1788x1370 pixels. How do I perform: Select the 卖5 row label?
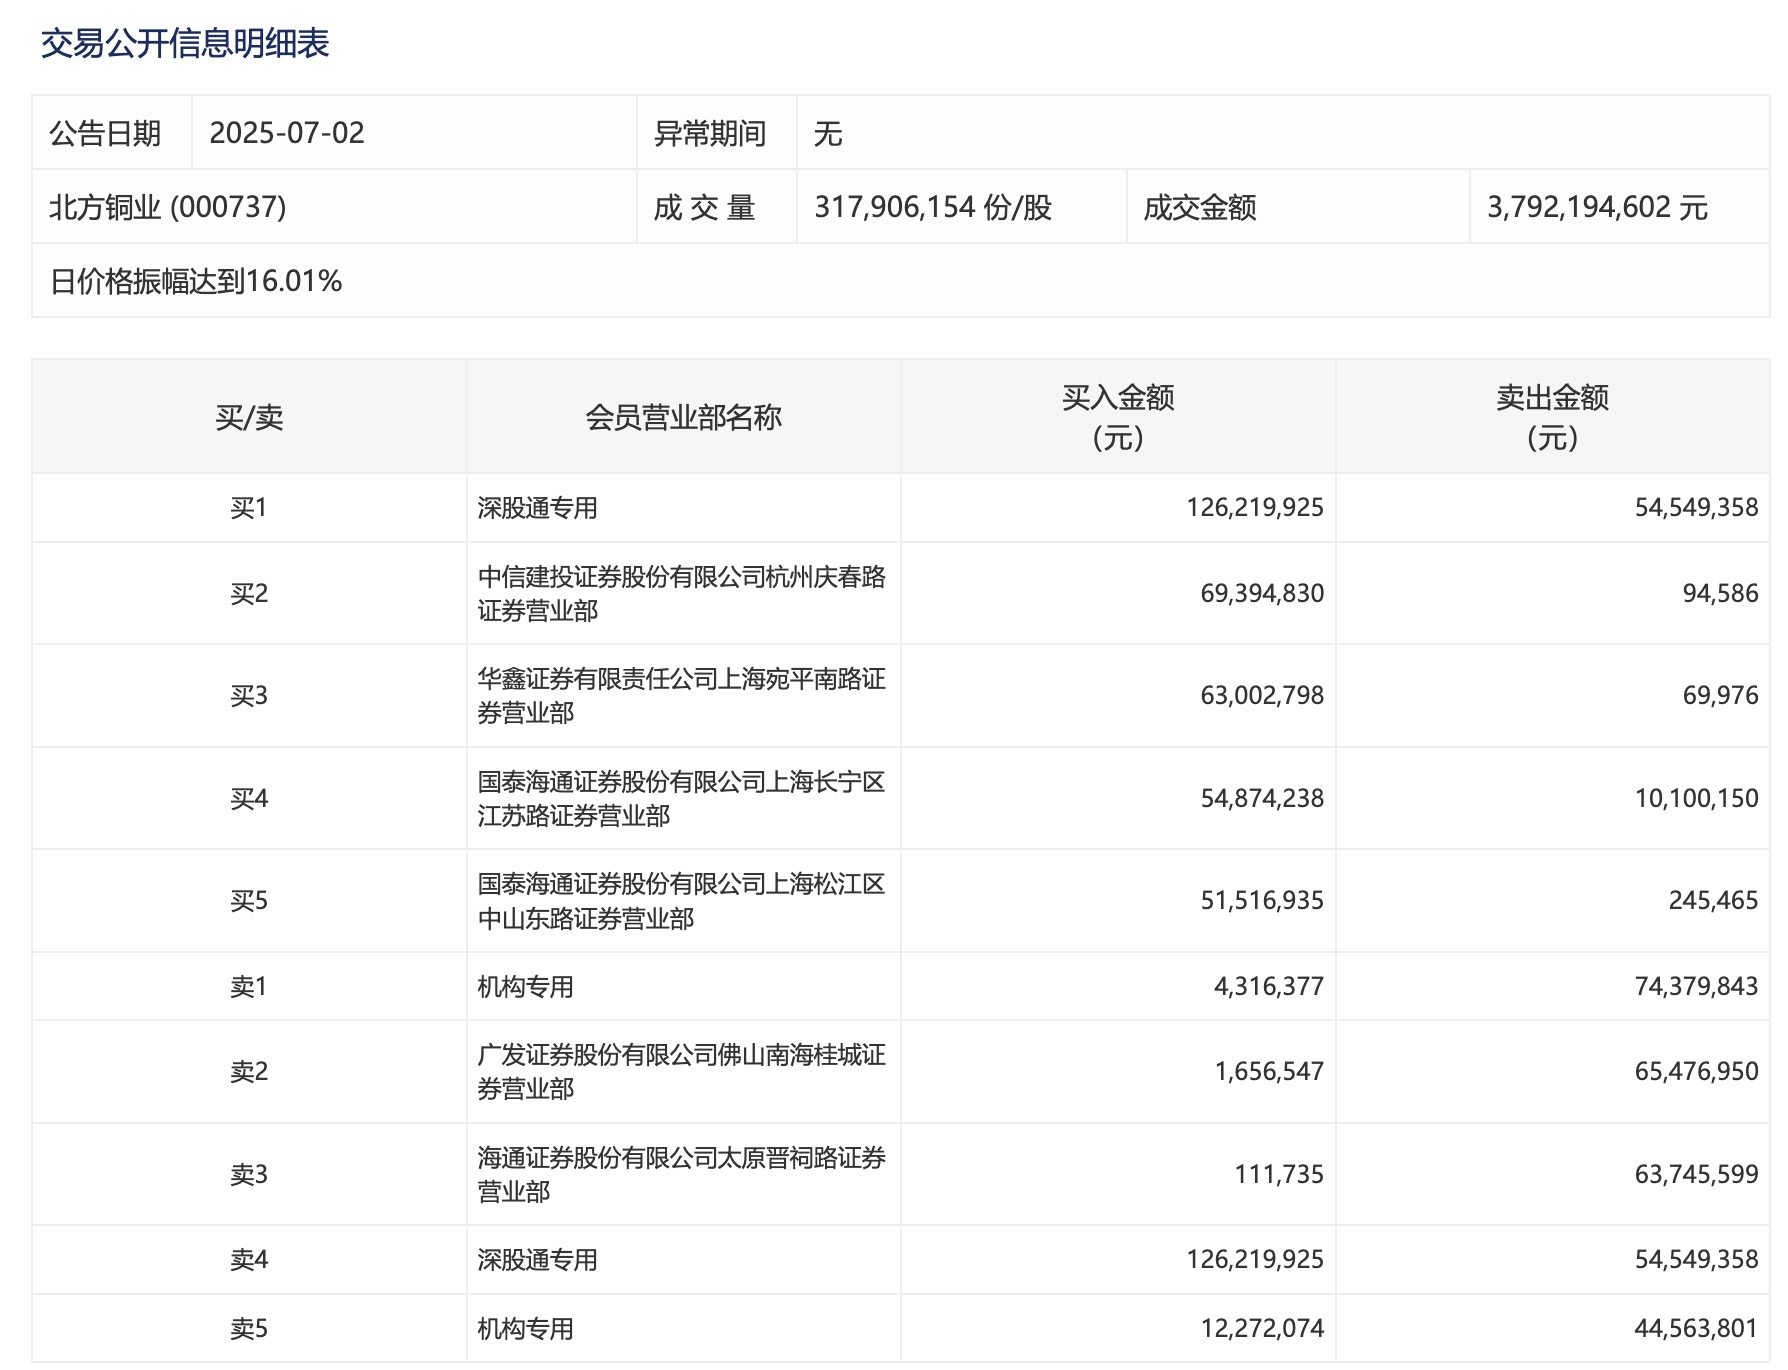click(249, 1329)
